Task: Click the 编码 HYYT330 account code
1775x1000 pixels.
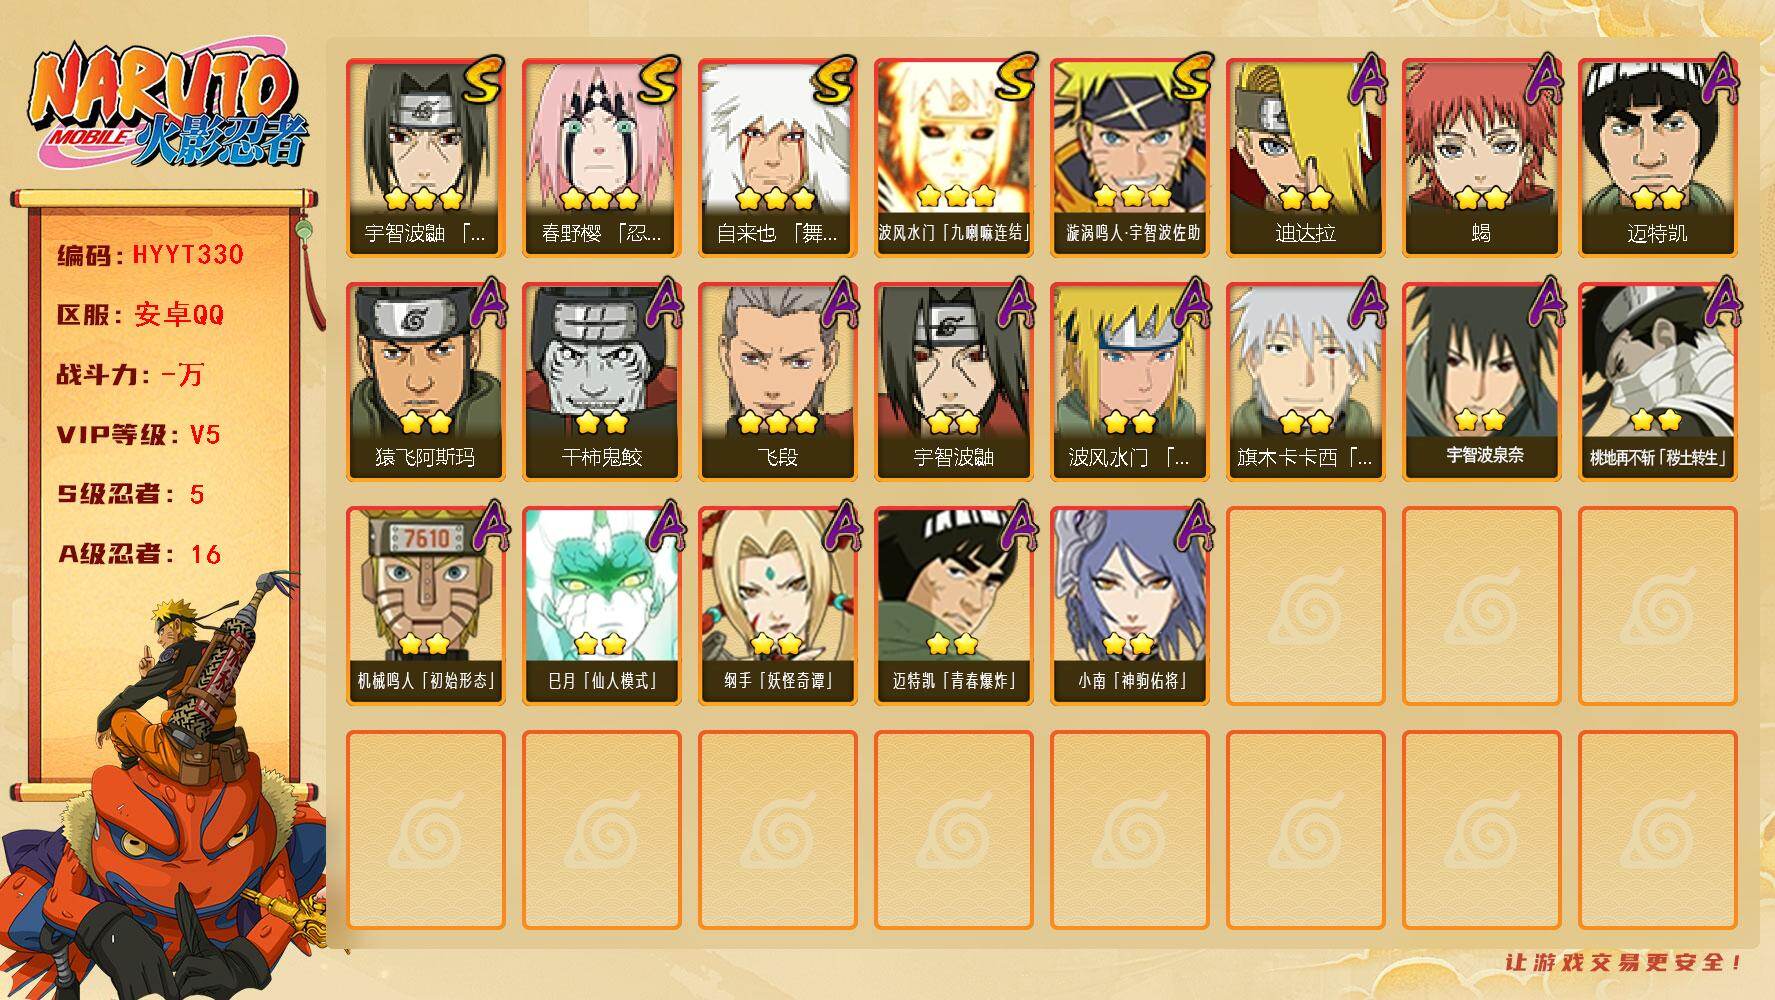Action: pyautogui.click(x=150, y=255)
